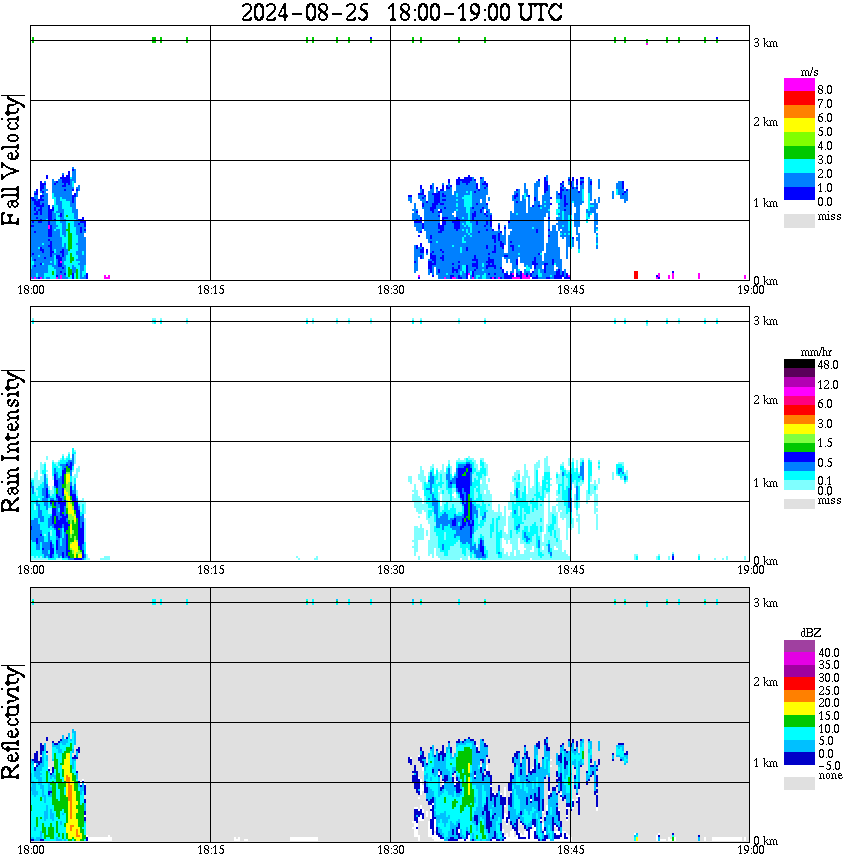Click the grey 'miss' swatch in m/s legend
850x868 pixels.
799,220
